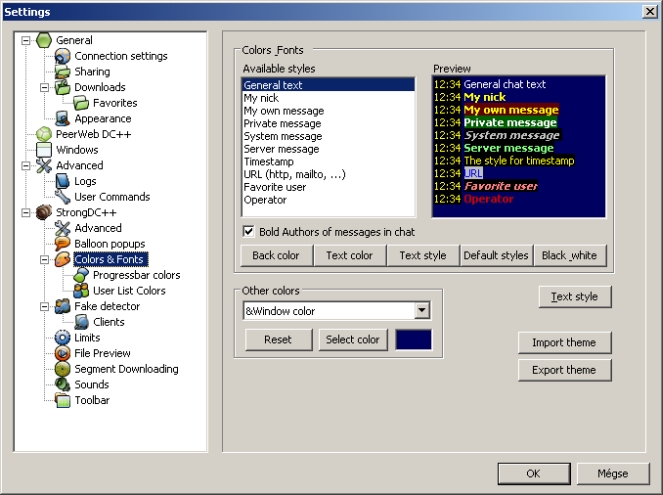Viewport: 663px width, 495px height.
Task: Click the Sharing folder icon
Action: [63, 72]
